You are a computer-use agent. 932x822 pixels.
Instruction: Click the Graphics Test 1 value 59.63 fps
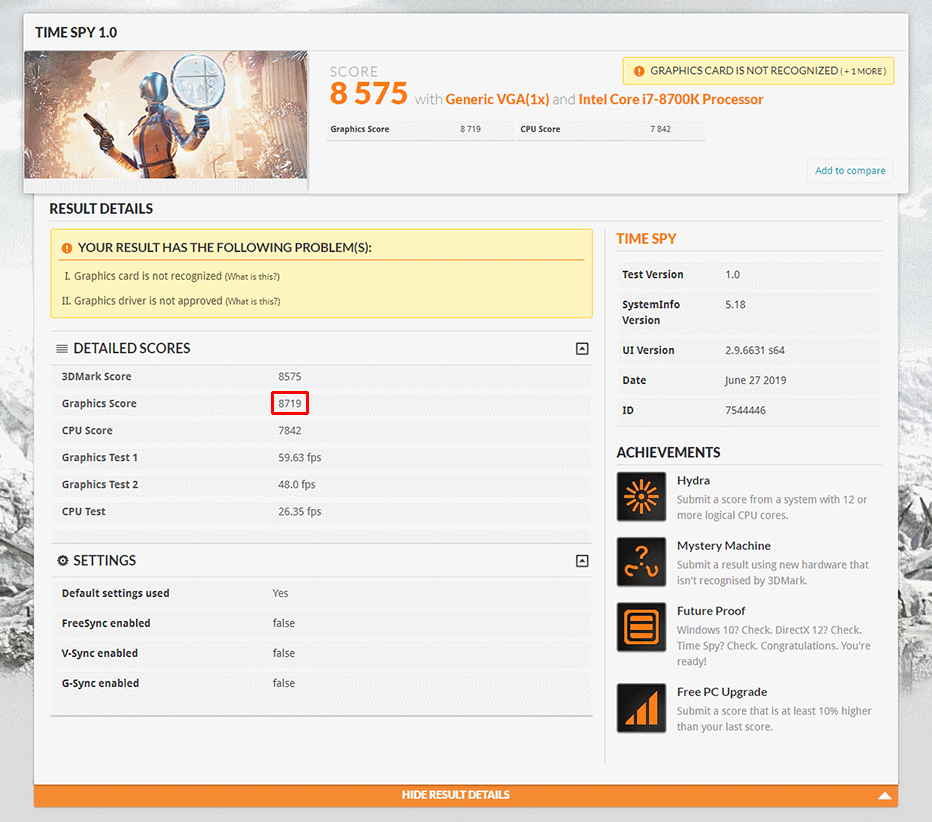click(x=300, y=458)
